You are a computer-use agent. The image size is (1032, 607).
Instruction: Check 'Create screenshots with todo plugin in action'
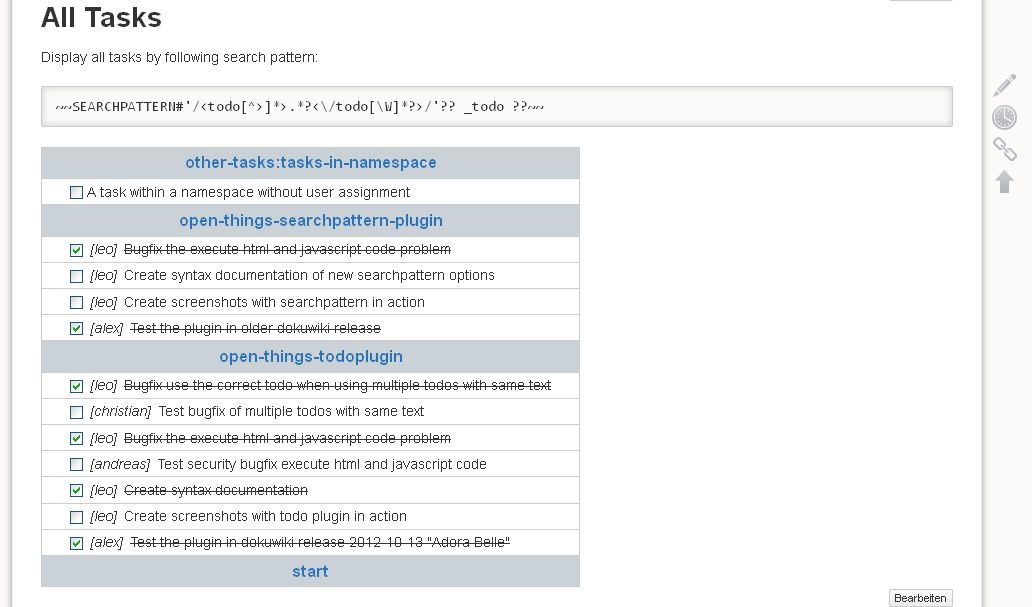coord(77,518)
